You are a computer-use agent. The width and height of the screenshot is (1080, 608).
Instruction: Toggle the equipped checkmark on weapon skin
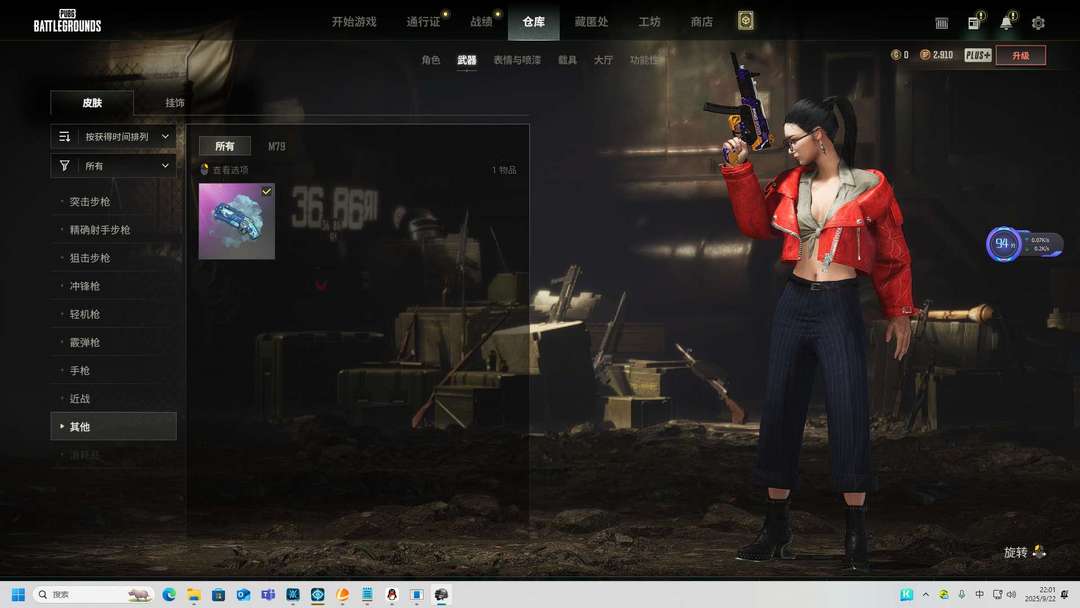click(267, 191)
